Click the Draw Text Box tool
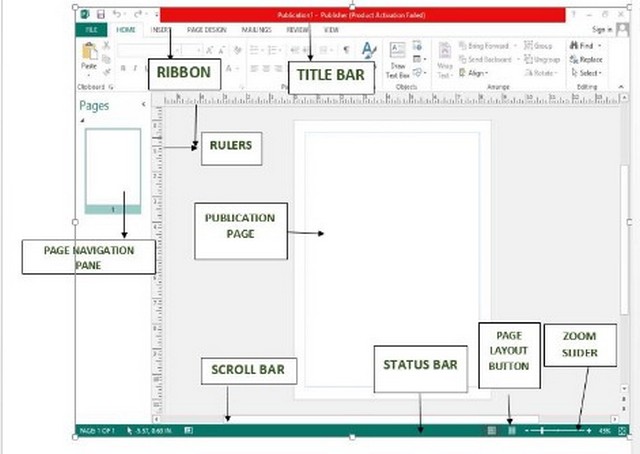The height and width of the screenshot is (454, 640). point(397,61)
